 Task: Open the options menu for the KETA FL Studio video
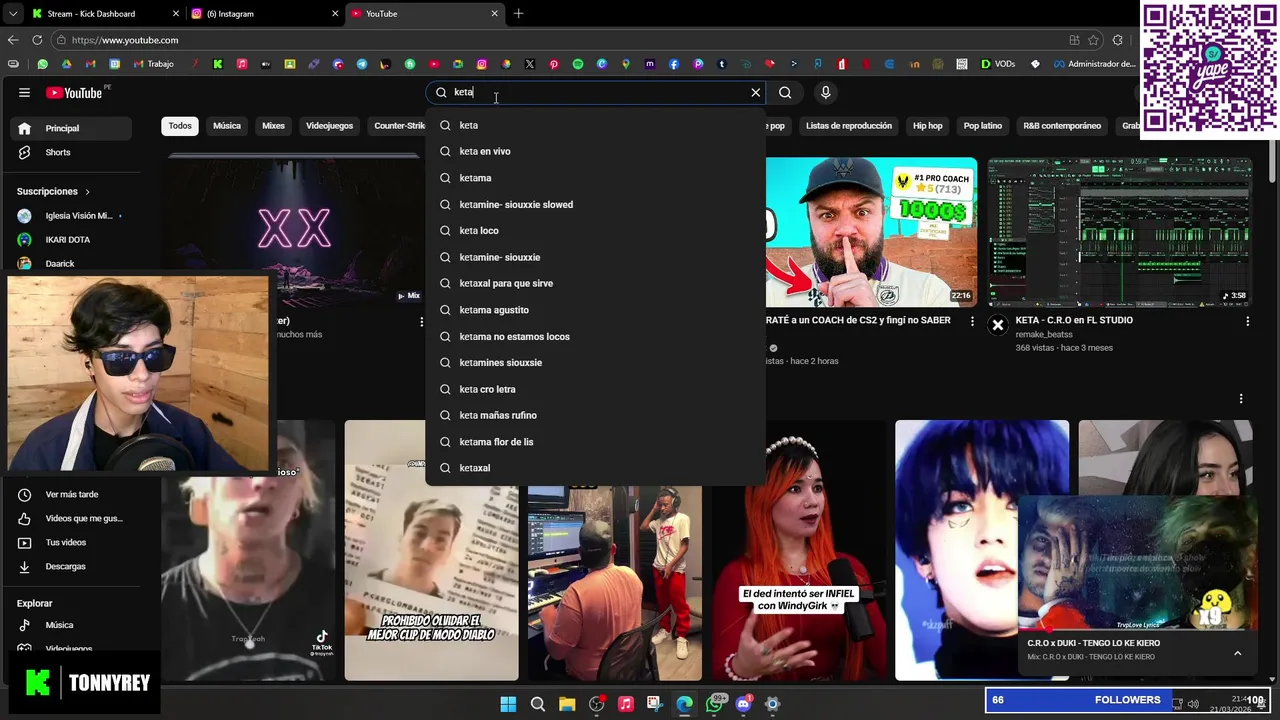coord(1247,321)
